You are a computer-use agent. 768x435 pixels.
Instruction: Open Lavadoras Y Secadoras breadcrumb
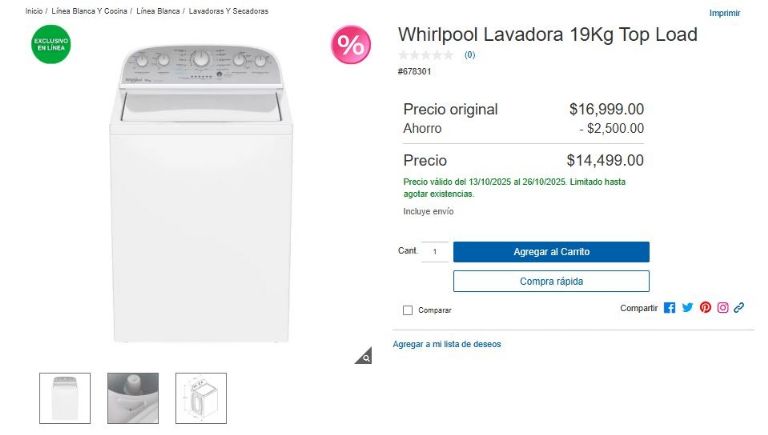(x=228, y=11)
